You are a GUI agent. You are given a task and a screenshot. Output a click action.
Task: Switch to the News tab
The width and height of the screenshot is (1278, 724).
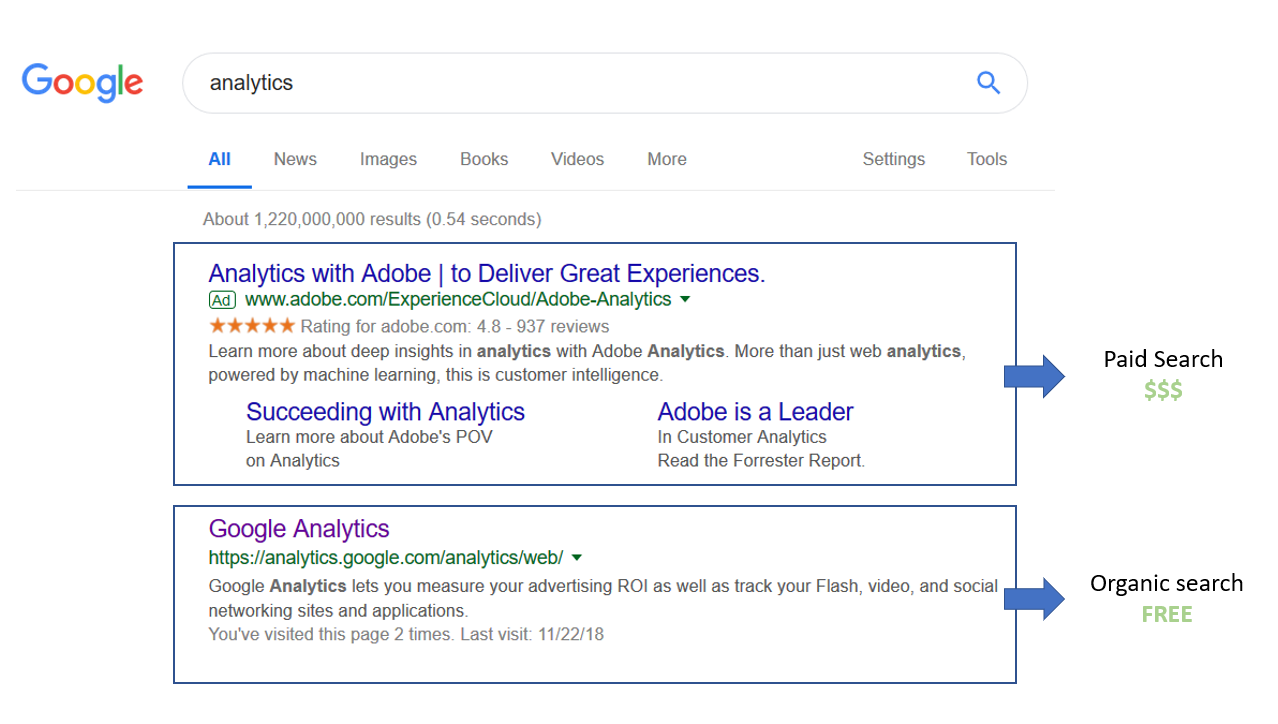click(295, 159)
